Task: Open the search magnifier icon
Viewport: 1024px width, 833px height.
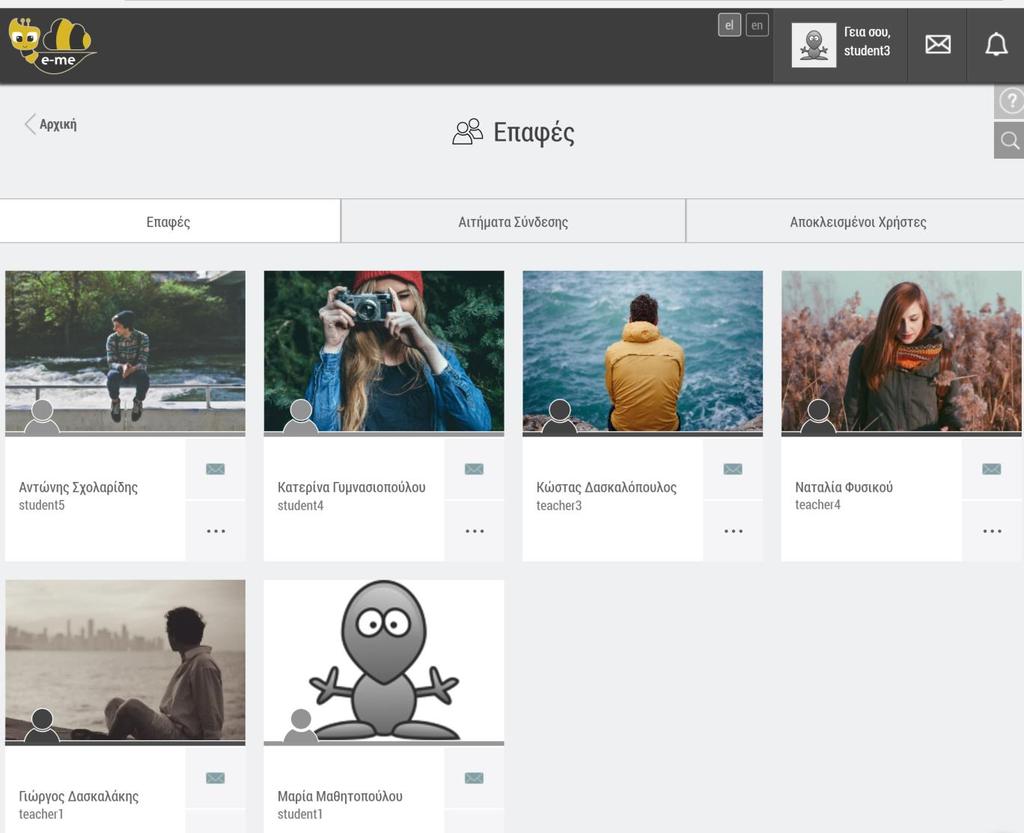Action: pyautogui.click(x=1010, y=140)
